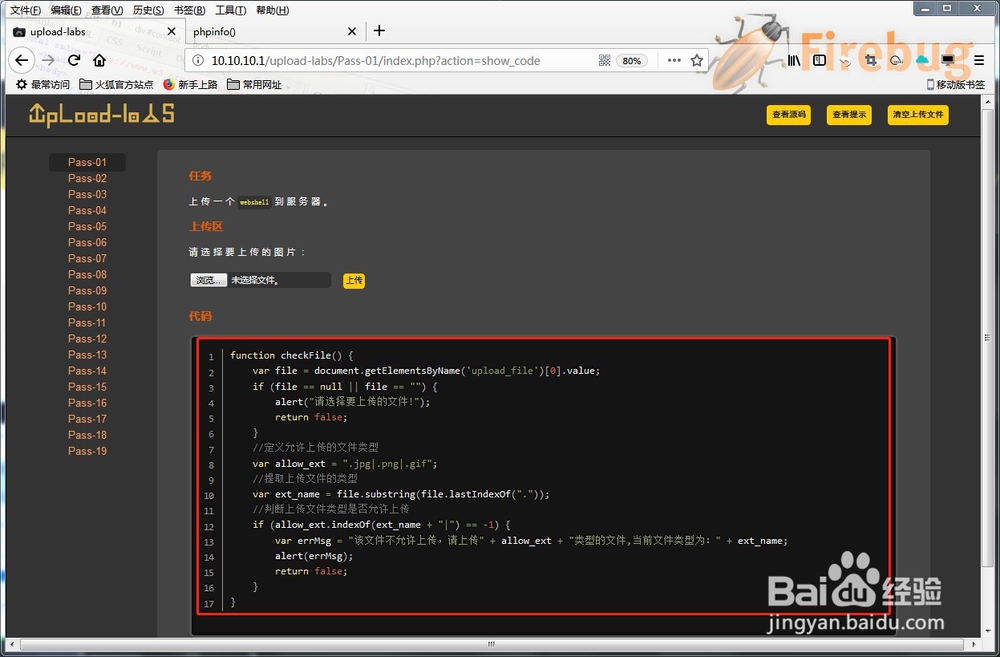Screen dimensions: 1000x657
Task: Open the 工具(T) menu
Action: click(230, 10)
